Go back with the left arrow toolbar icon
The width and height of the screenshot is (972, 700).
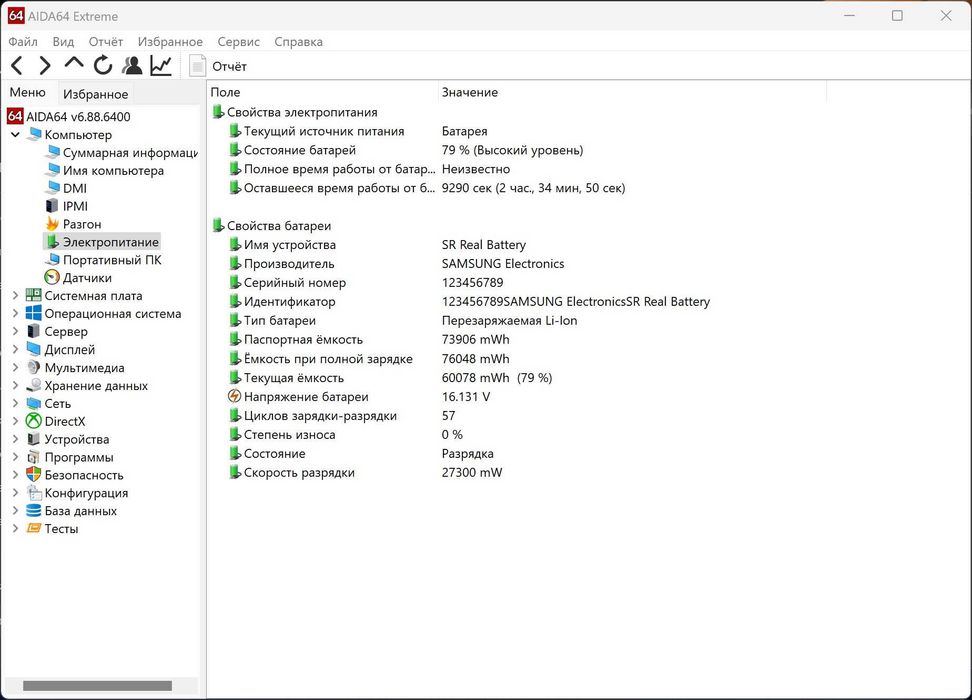17,65
